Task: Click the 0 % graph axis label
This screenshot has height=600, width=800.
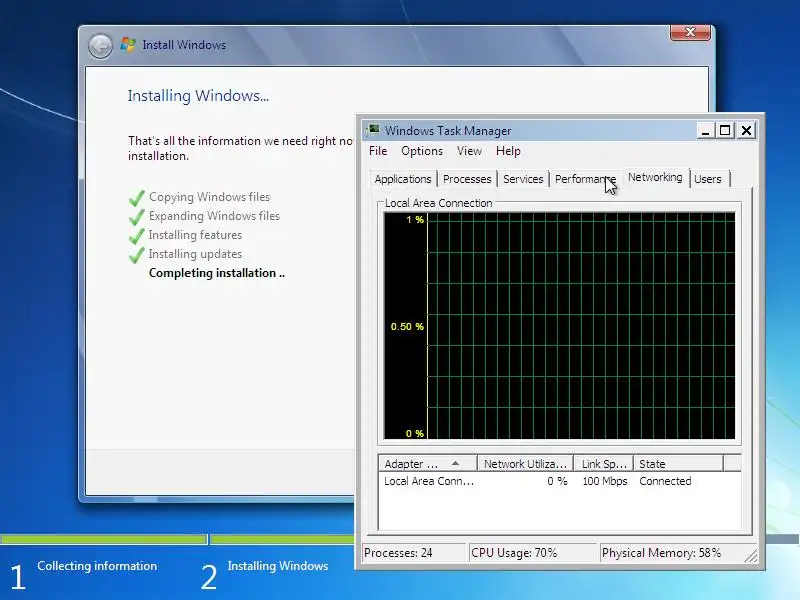Action: click(x=415, y=434)
